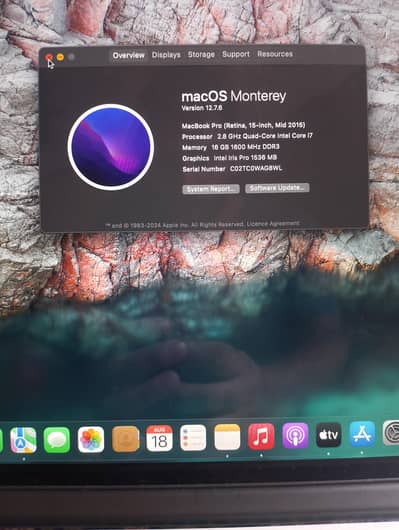Click the 2.8 GHz Quad-Core processor text
The width and height of the screenshot is (399, 530).
pos(265,136)
